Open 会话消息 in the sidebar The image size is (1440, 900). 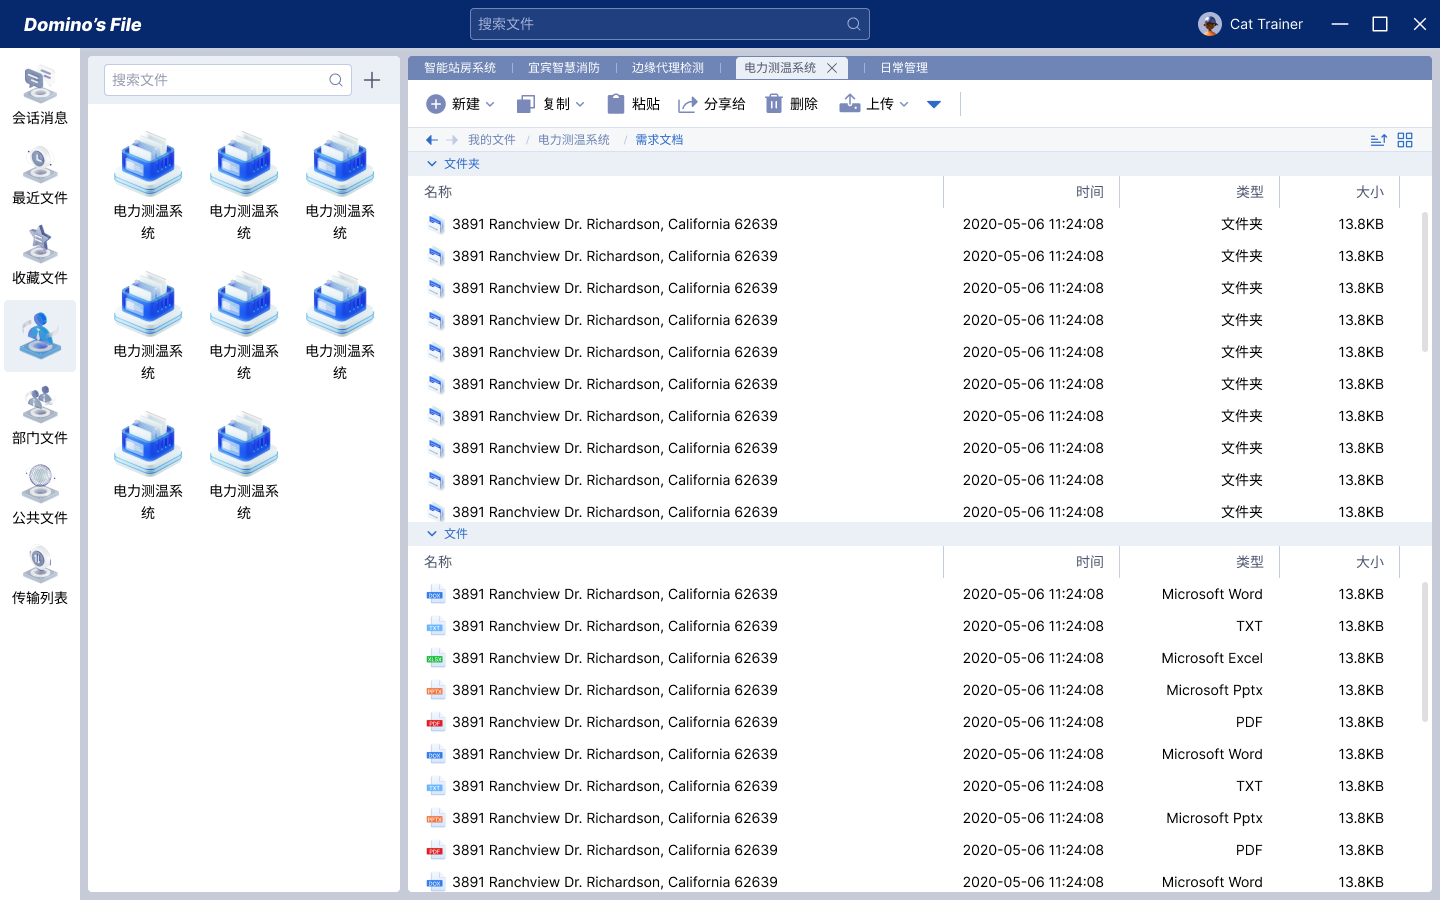pos(40,96)
